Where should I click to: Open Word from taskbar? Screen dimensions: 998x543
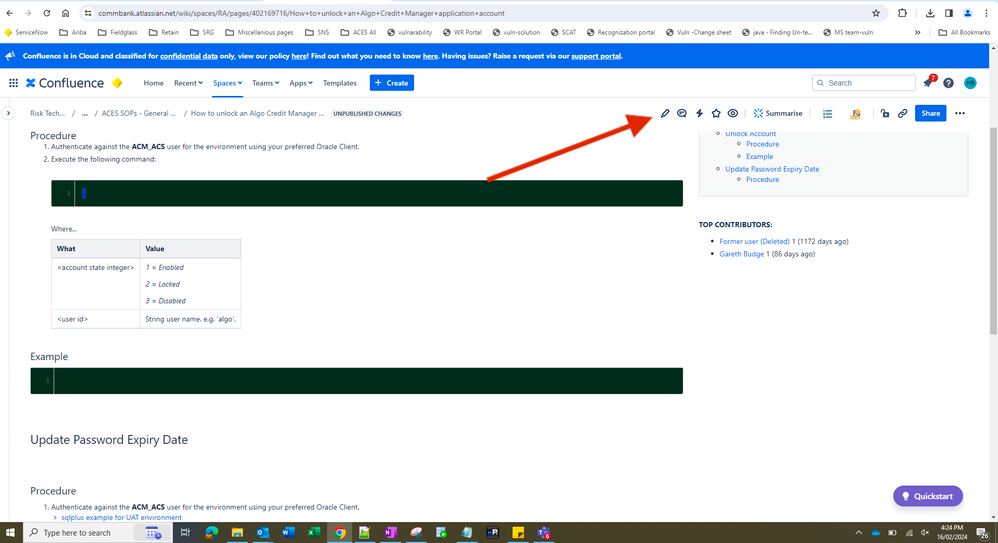[x=288, y=532]
